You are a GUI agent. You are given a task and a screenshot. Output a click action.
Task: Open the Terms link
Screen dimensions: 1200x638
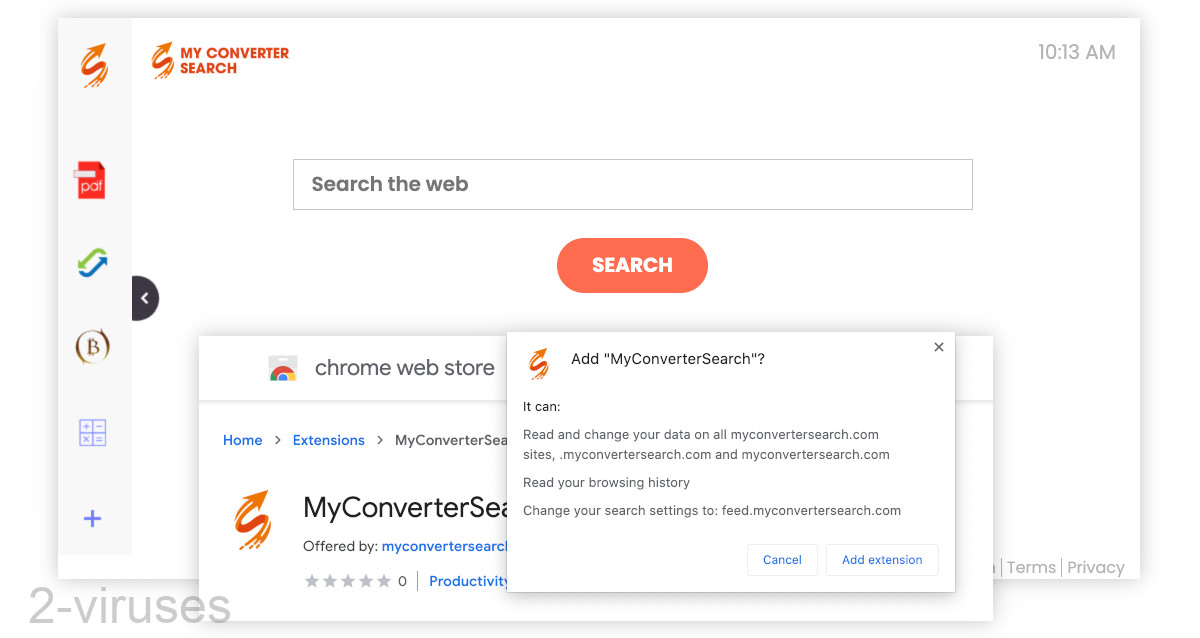(1031, 567)
